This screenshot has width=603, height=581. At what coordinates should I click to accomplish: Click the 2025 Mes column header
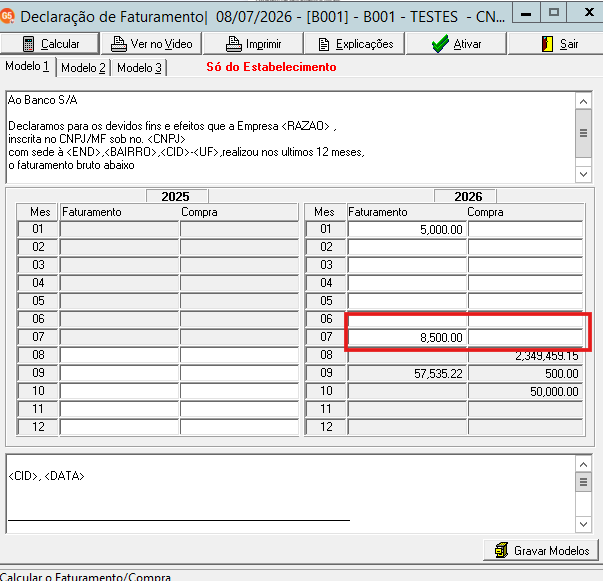37,212
